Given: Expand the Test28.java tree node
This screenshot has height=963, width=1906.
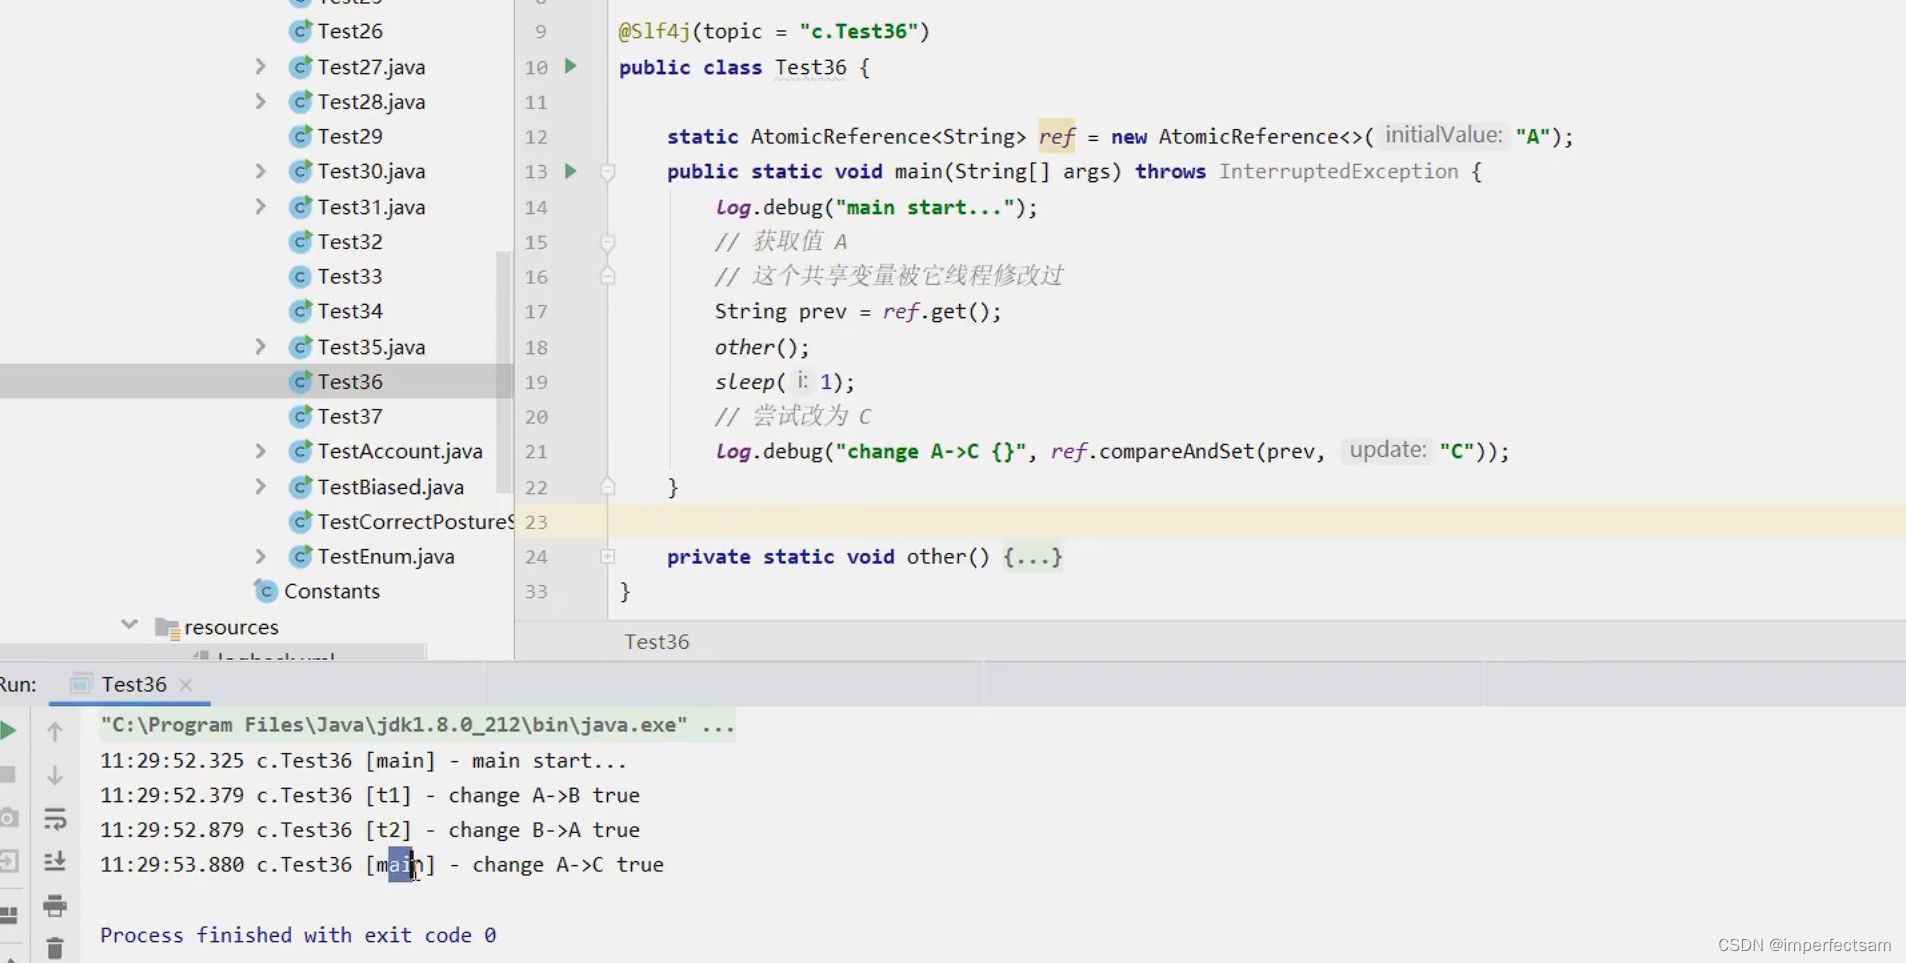Looking at the screenshot, I should click(260, 101).
